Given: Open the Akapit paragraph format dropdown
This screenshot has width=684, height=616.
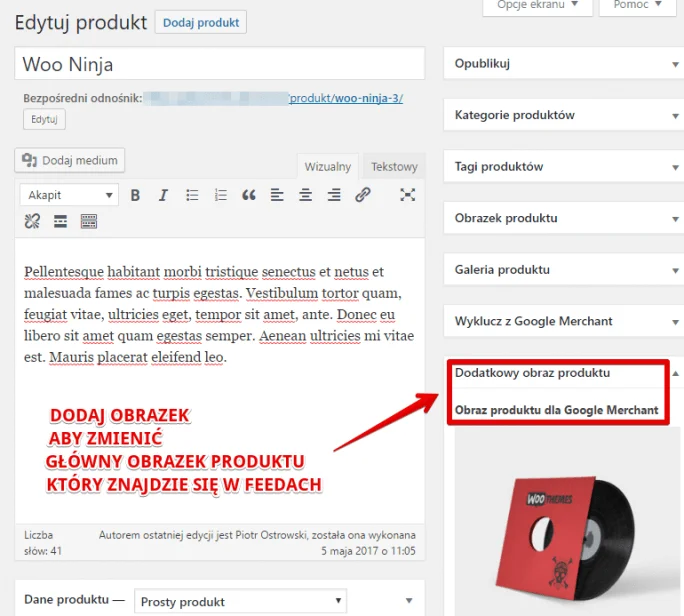Looking at the screenshot, I should tap(69, 195).
